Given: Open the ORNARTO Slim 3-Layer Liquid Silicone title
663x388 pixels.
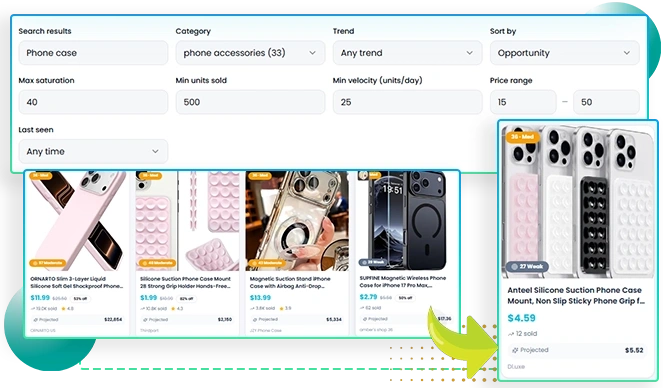Looking at the screenshot, I should point(77,282).
